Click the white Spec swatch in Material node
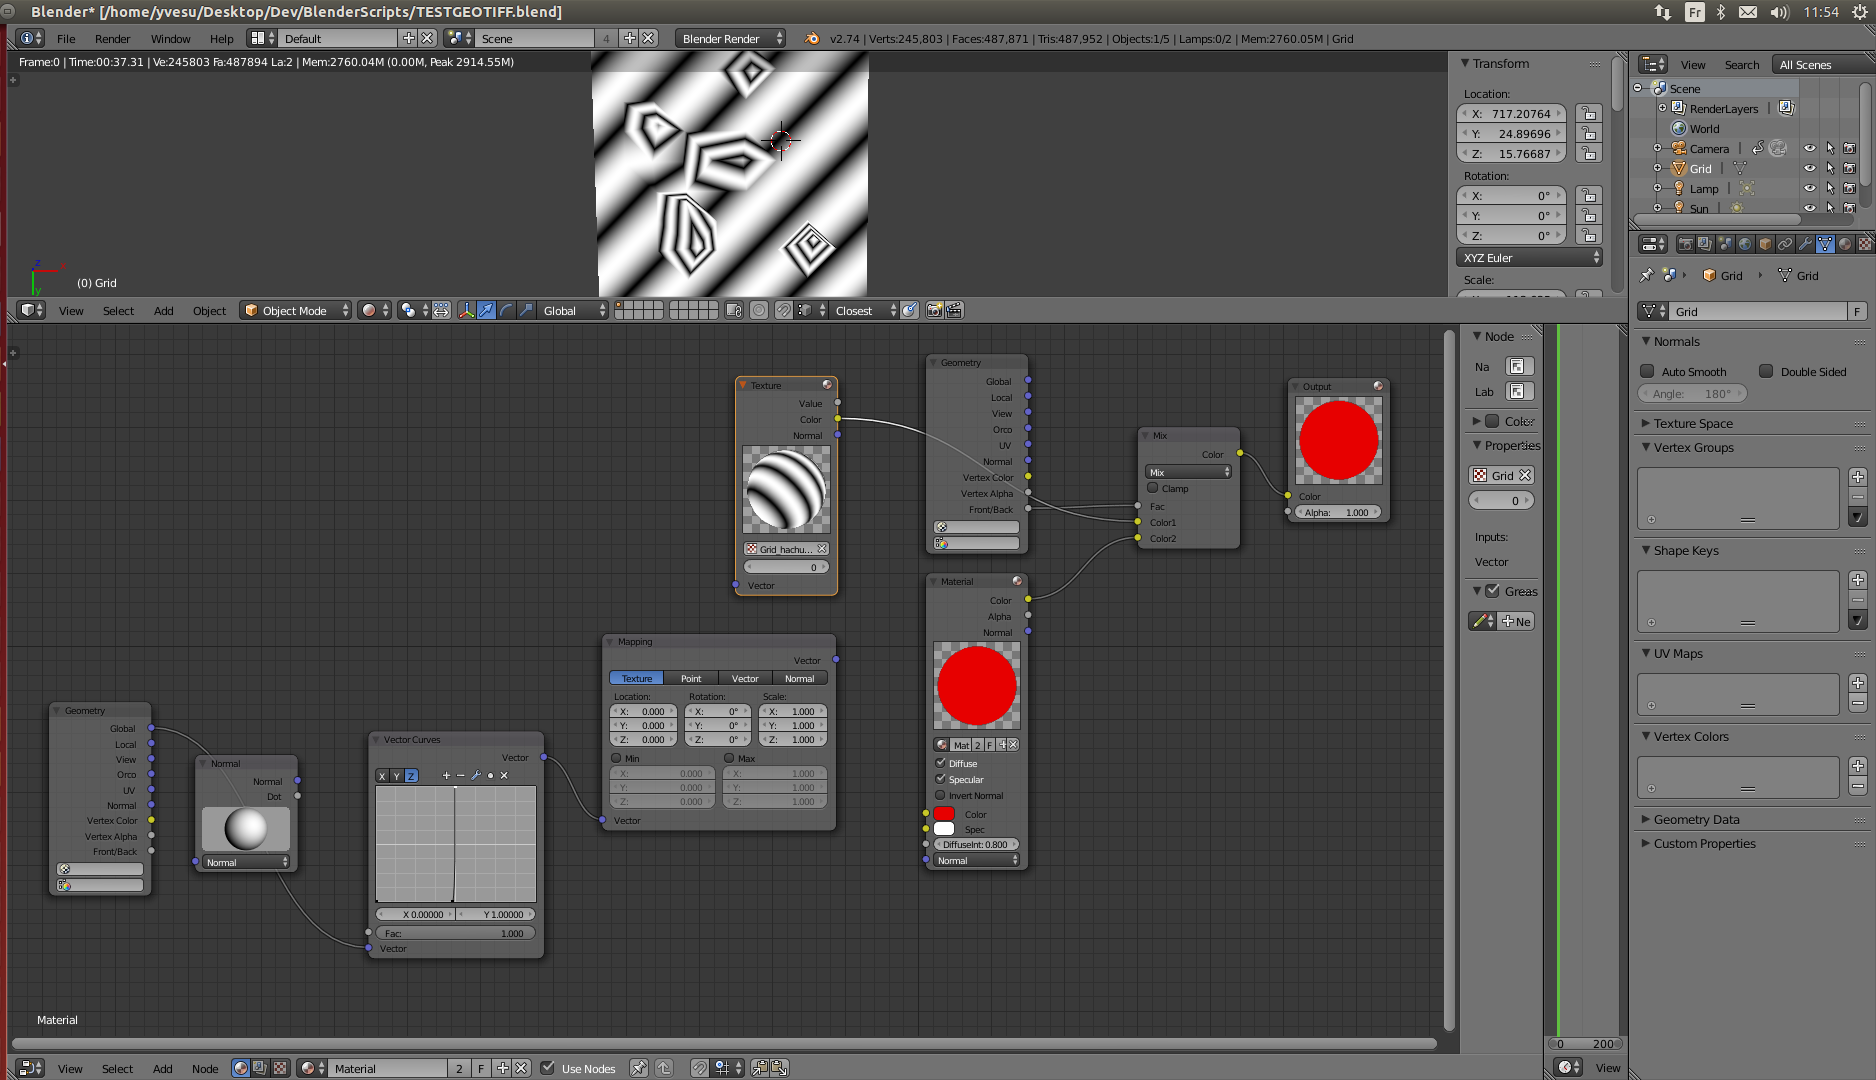The height and width of the screenshot is (1080, 1876). [x=944, y=829]
